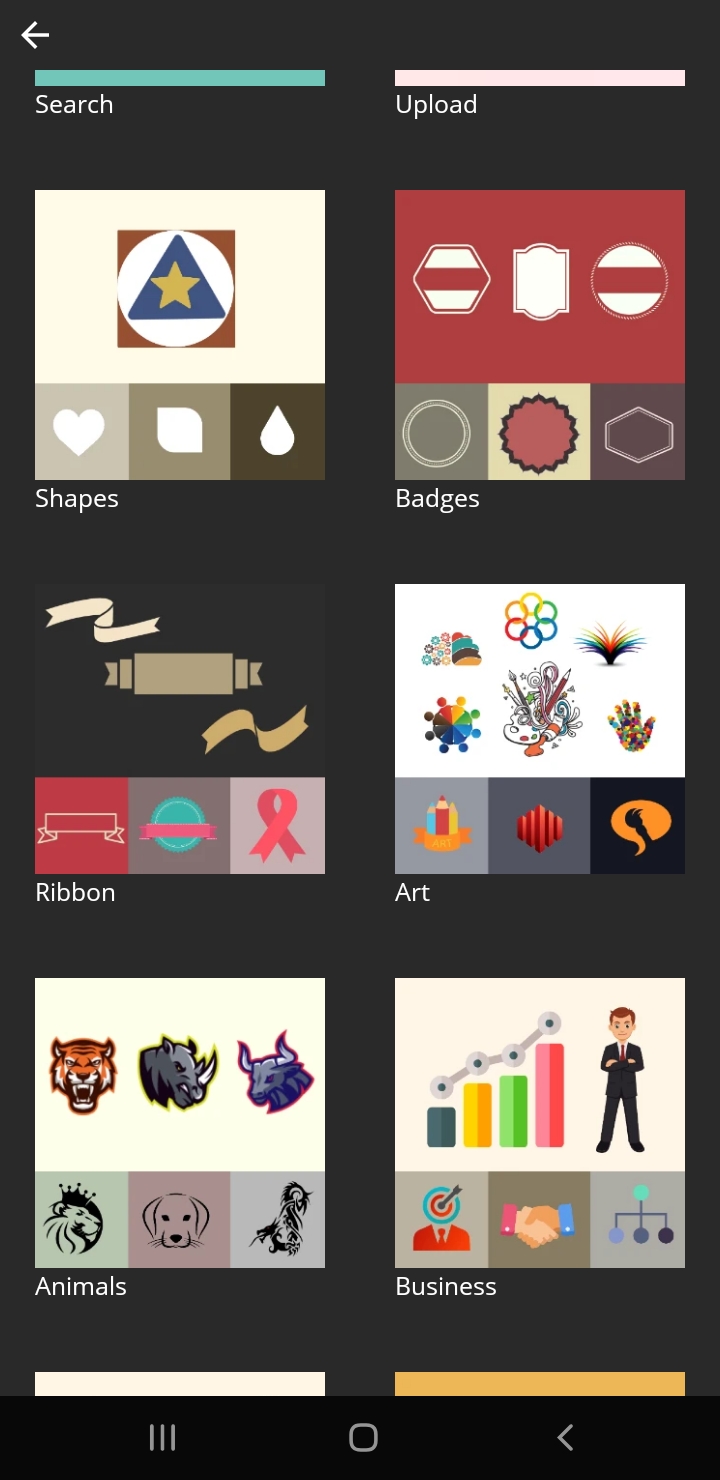Tap the Search option
Viewport: 720px width, 1480px height.
[x=74, y=104]
